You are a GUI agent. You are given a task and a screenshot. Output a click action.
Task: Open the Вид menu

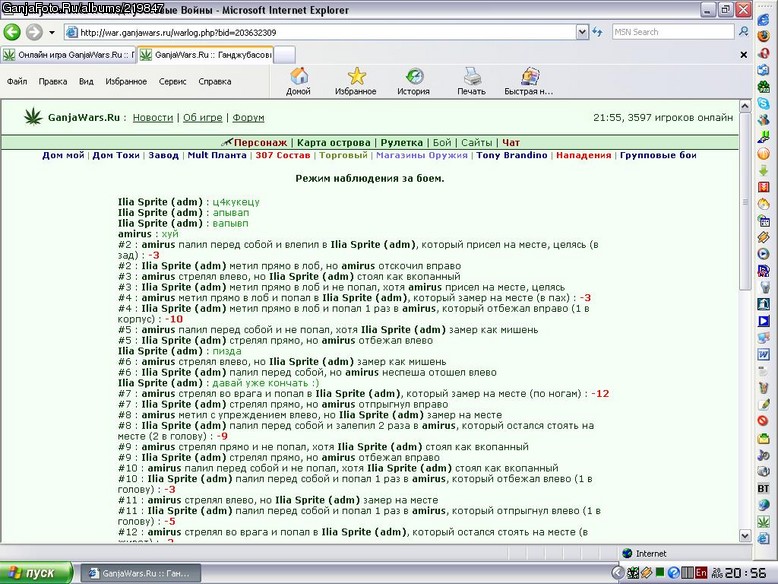(x=86, y=81)
